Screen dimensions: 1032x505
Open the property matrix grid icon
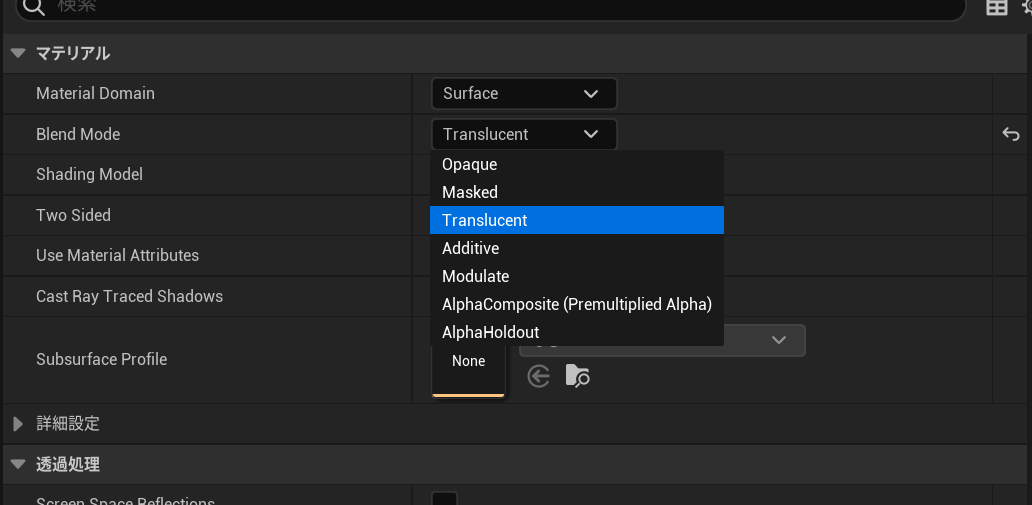[996, 8]
